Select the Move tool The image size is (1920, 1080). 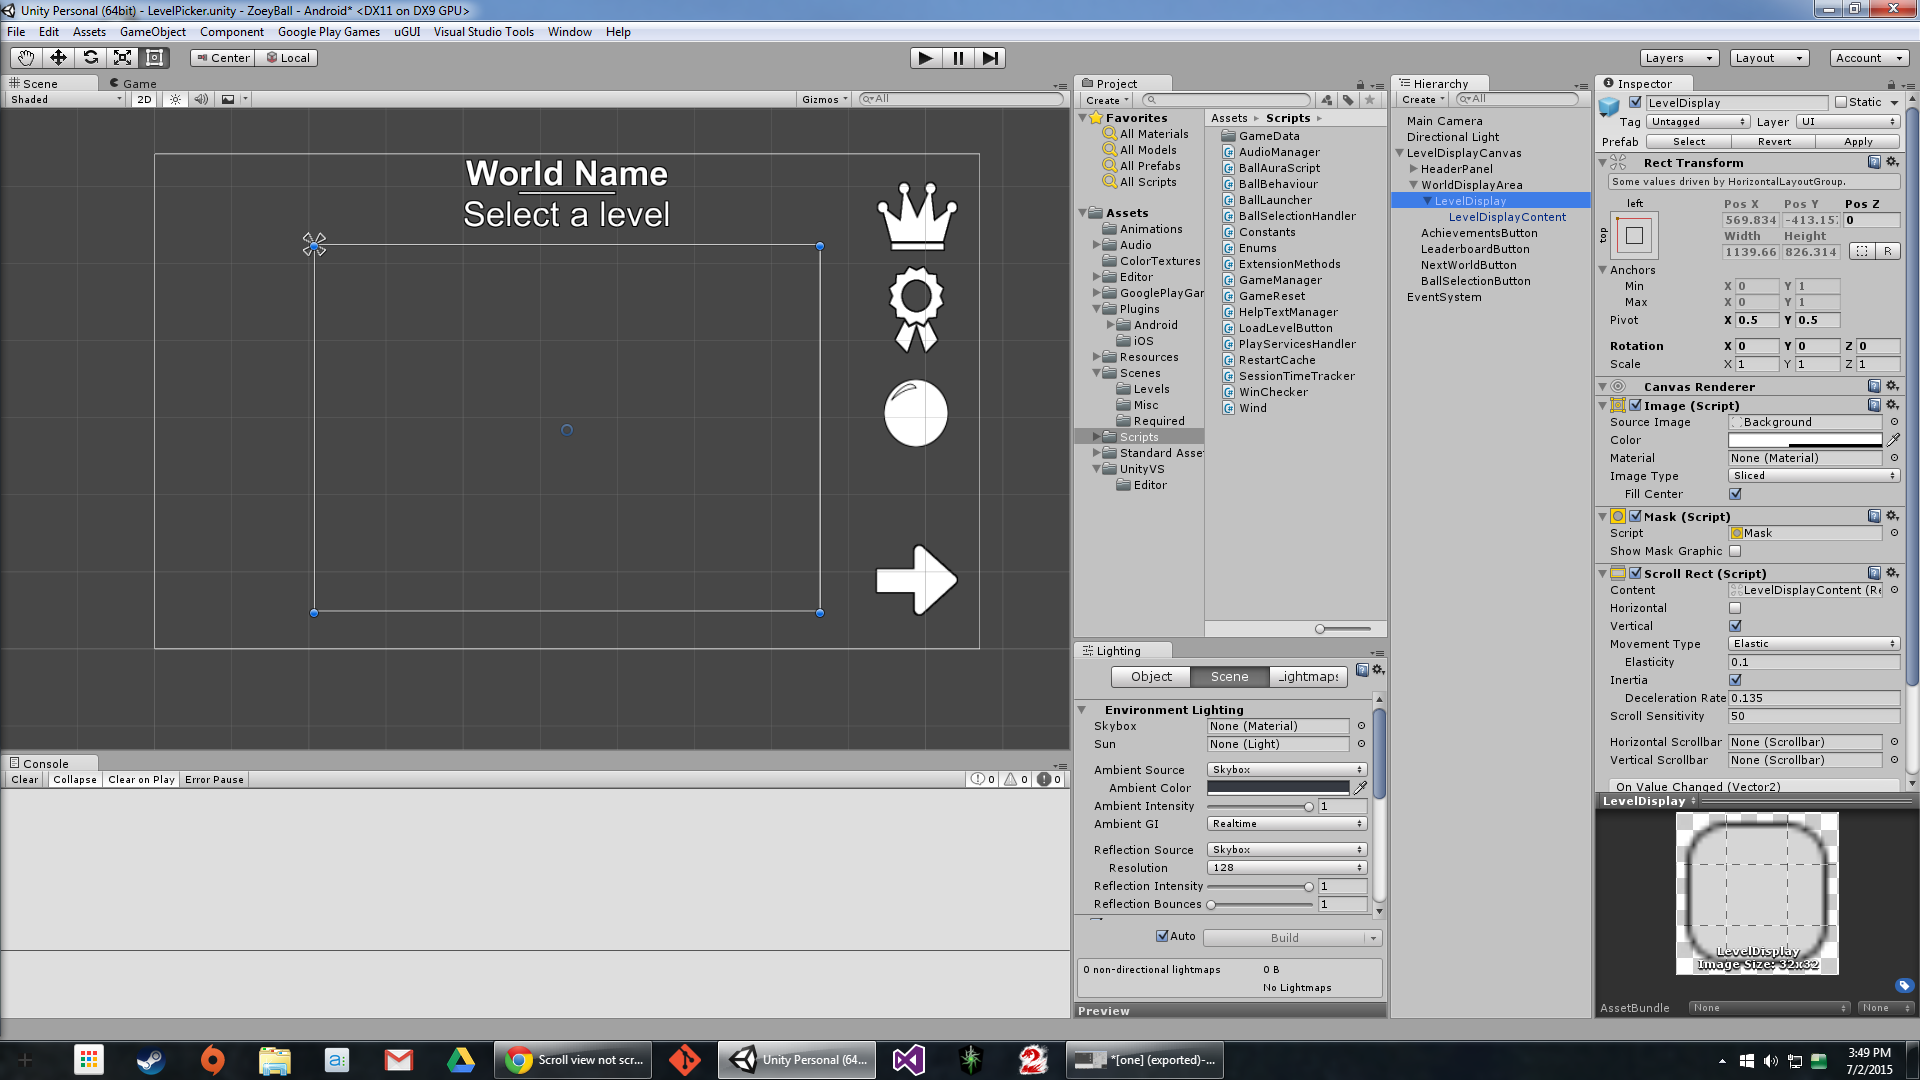58,58
